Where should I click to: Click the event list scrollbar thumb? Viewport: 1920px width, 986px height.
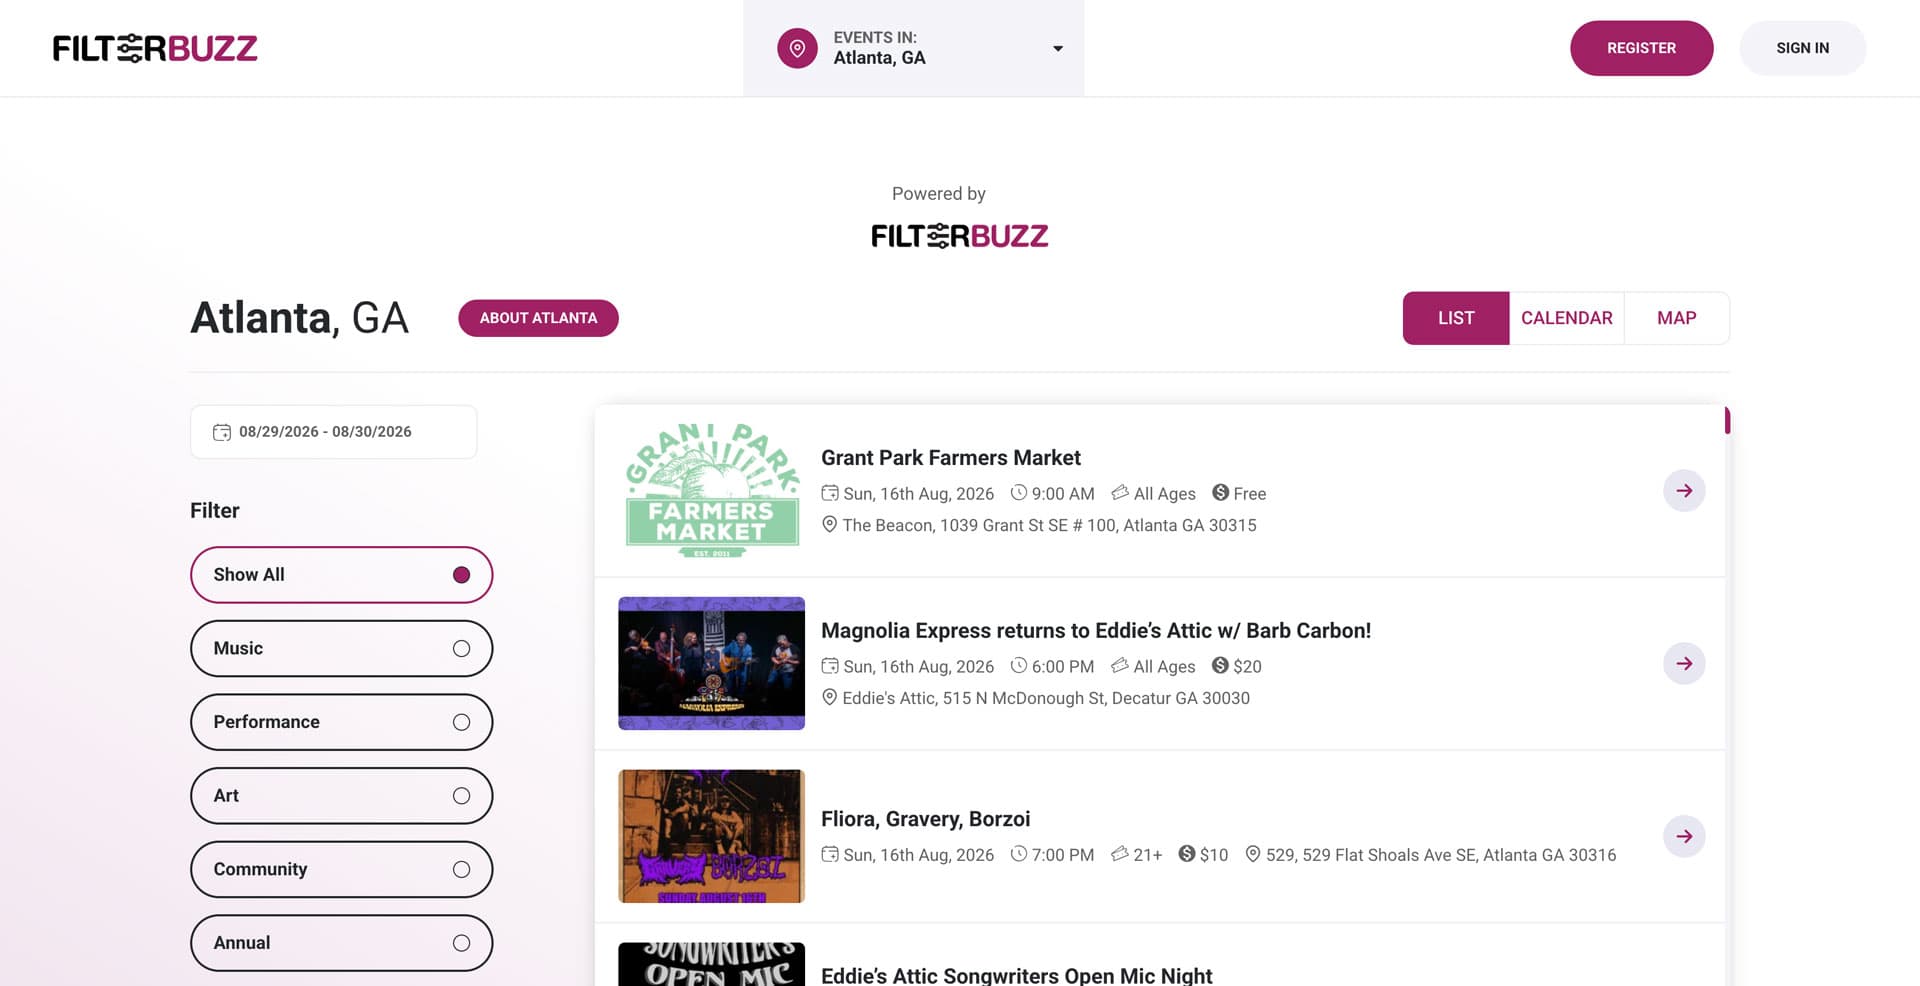[1727, 420]
